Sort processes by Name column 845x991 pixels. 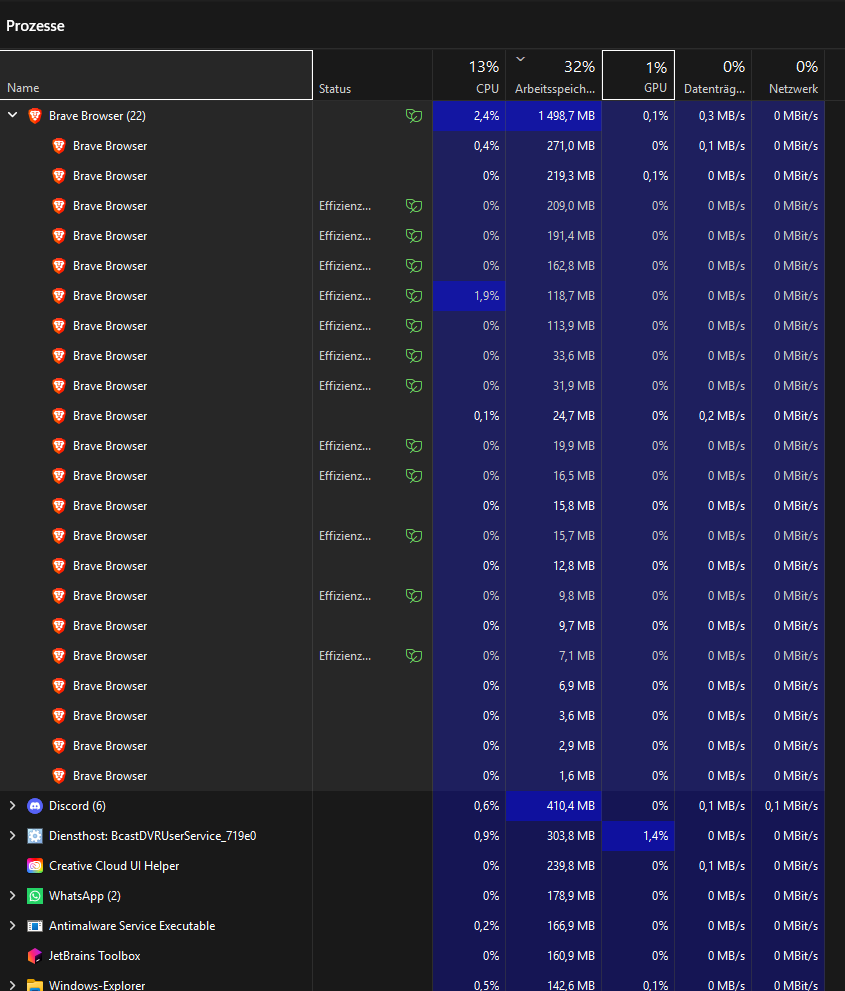coord(156,75)
